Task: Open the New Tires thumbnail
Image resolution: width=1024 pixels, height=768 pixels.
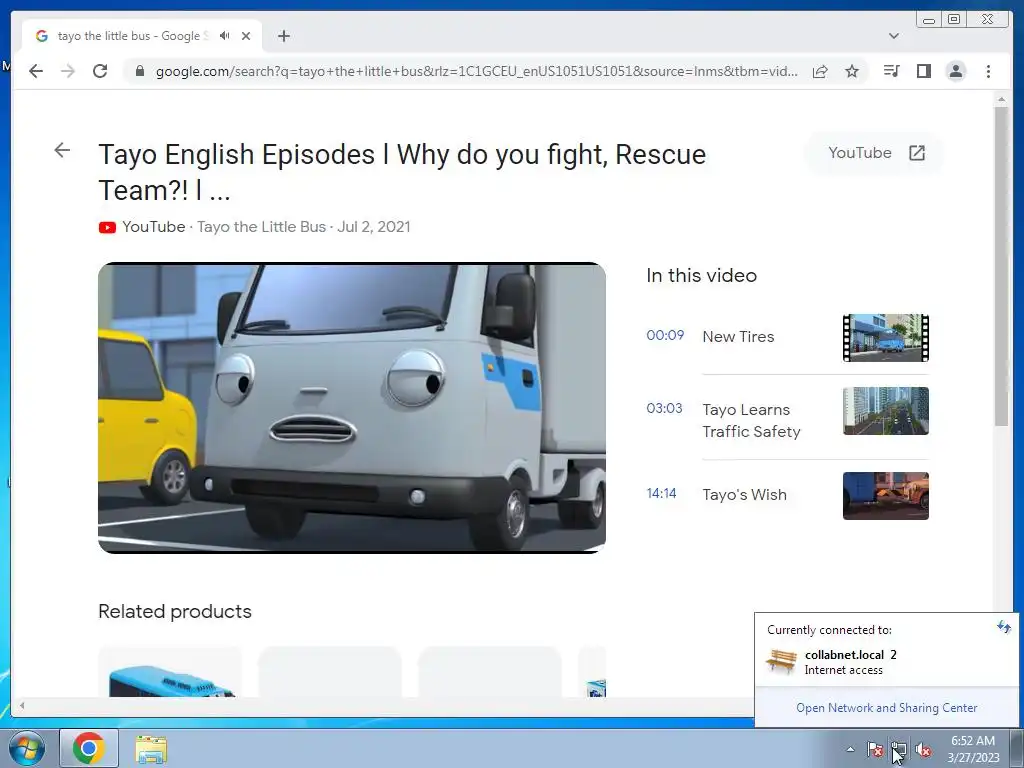Action: click(886, 338)
